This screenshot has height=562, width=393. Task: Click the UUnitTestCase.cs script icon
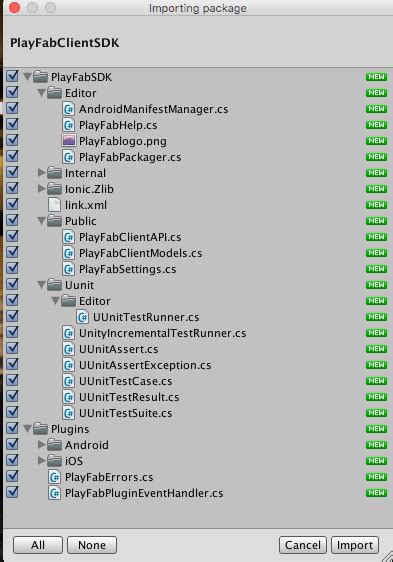pos(68,381)
